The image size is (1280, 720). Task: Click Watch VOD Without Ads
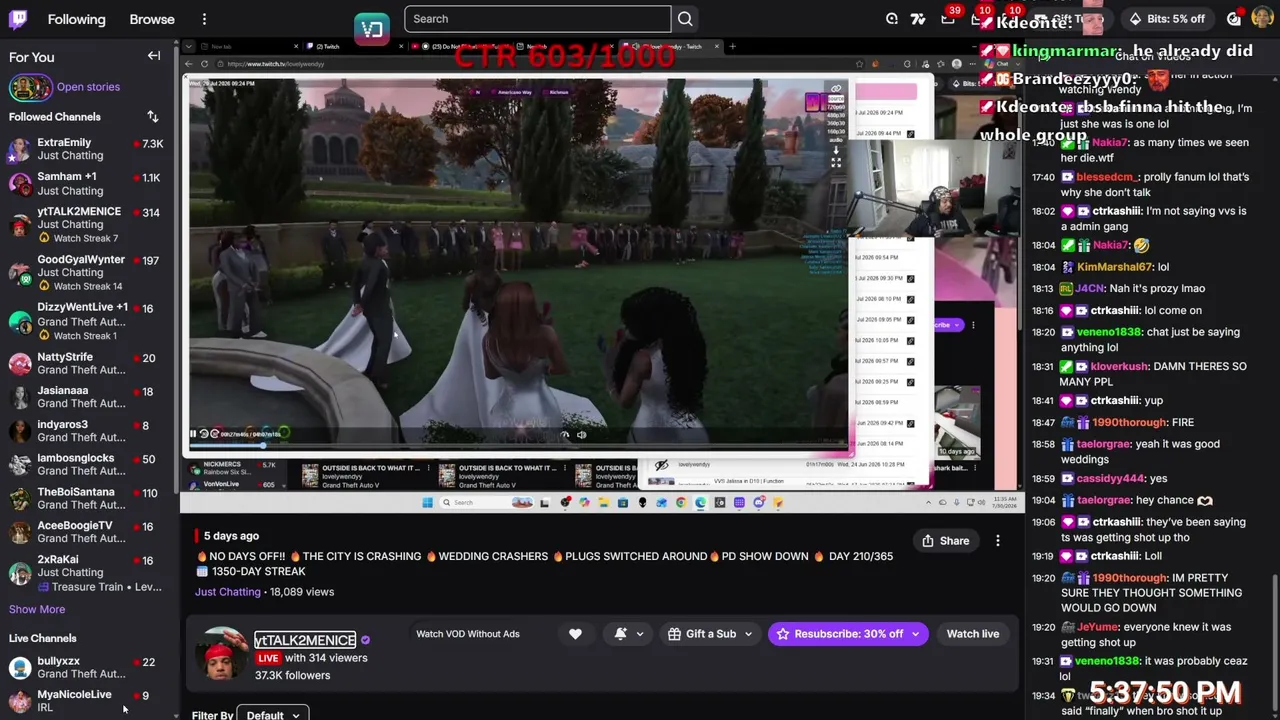point(468,633)
